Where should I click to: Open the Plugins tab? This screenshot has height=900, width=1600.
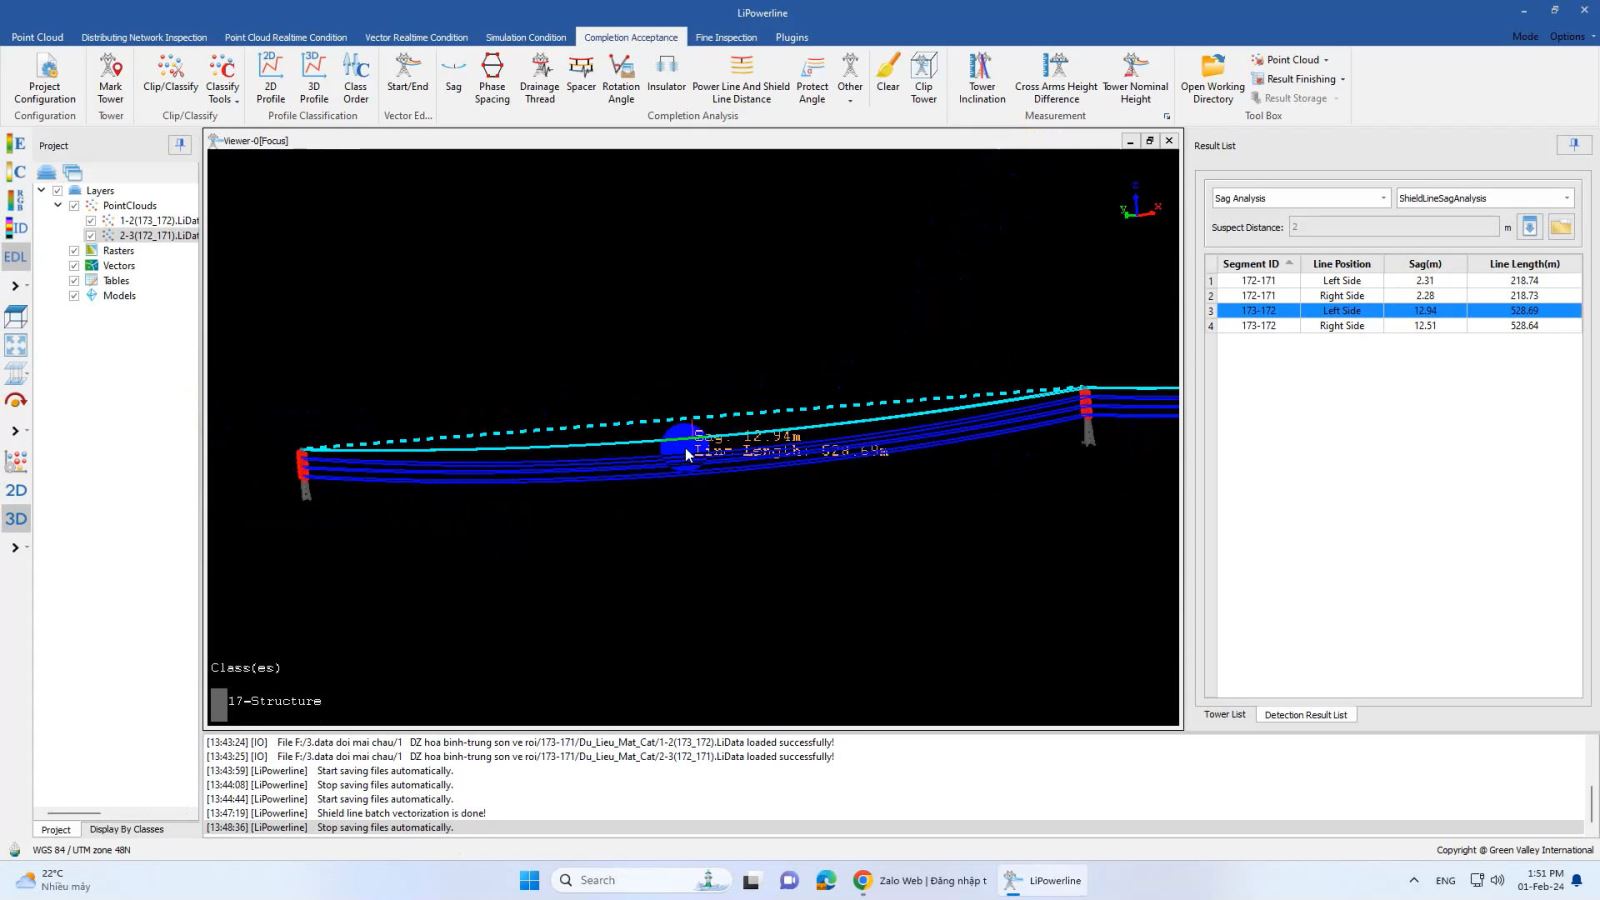point(792,37)
